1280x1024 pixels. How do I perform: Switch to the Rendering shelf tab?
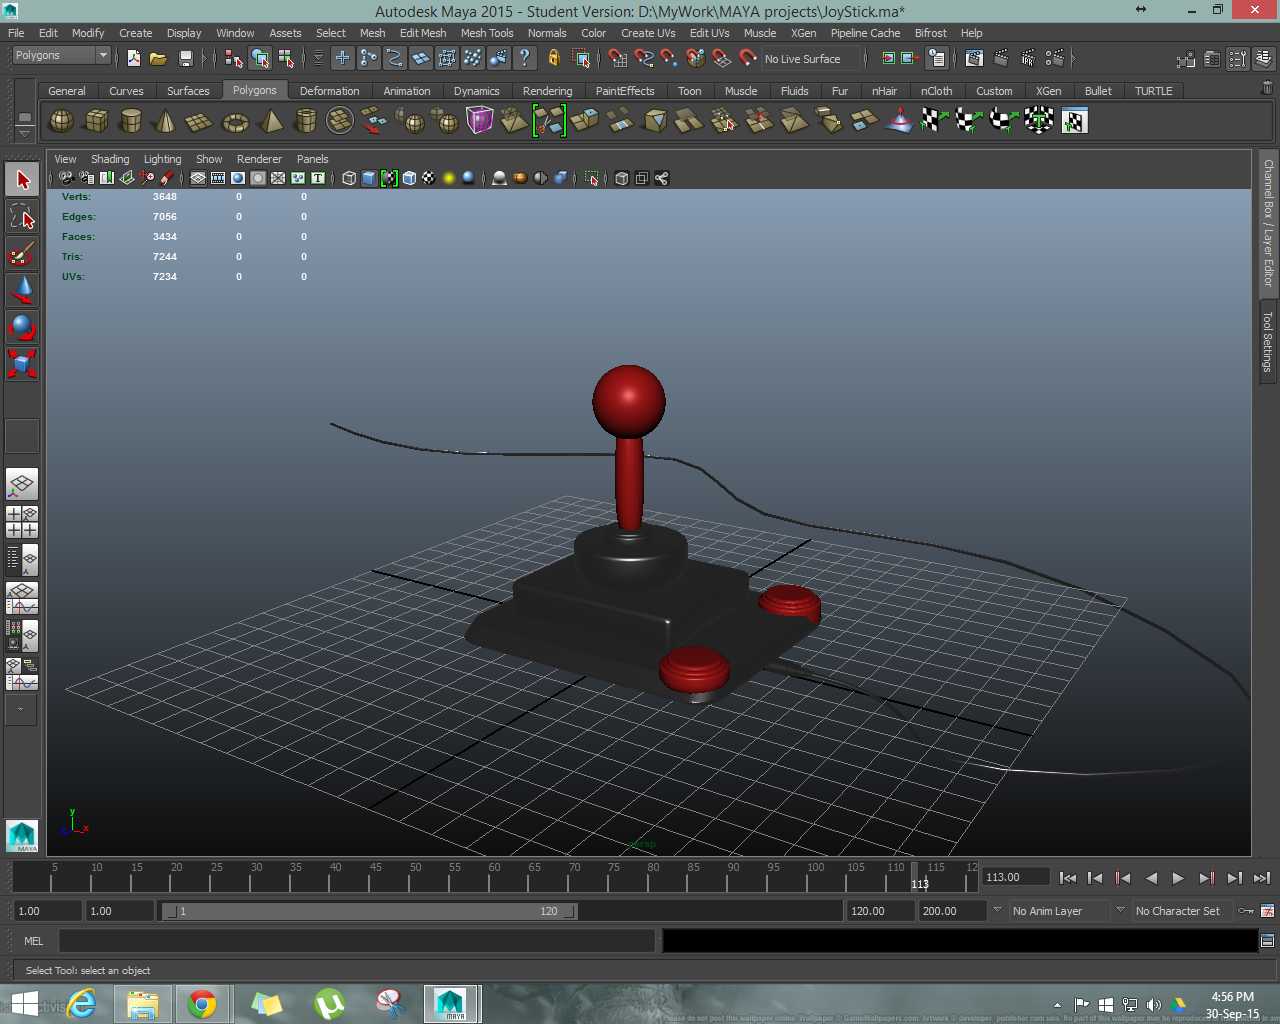(x=547, y=91)
